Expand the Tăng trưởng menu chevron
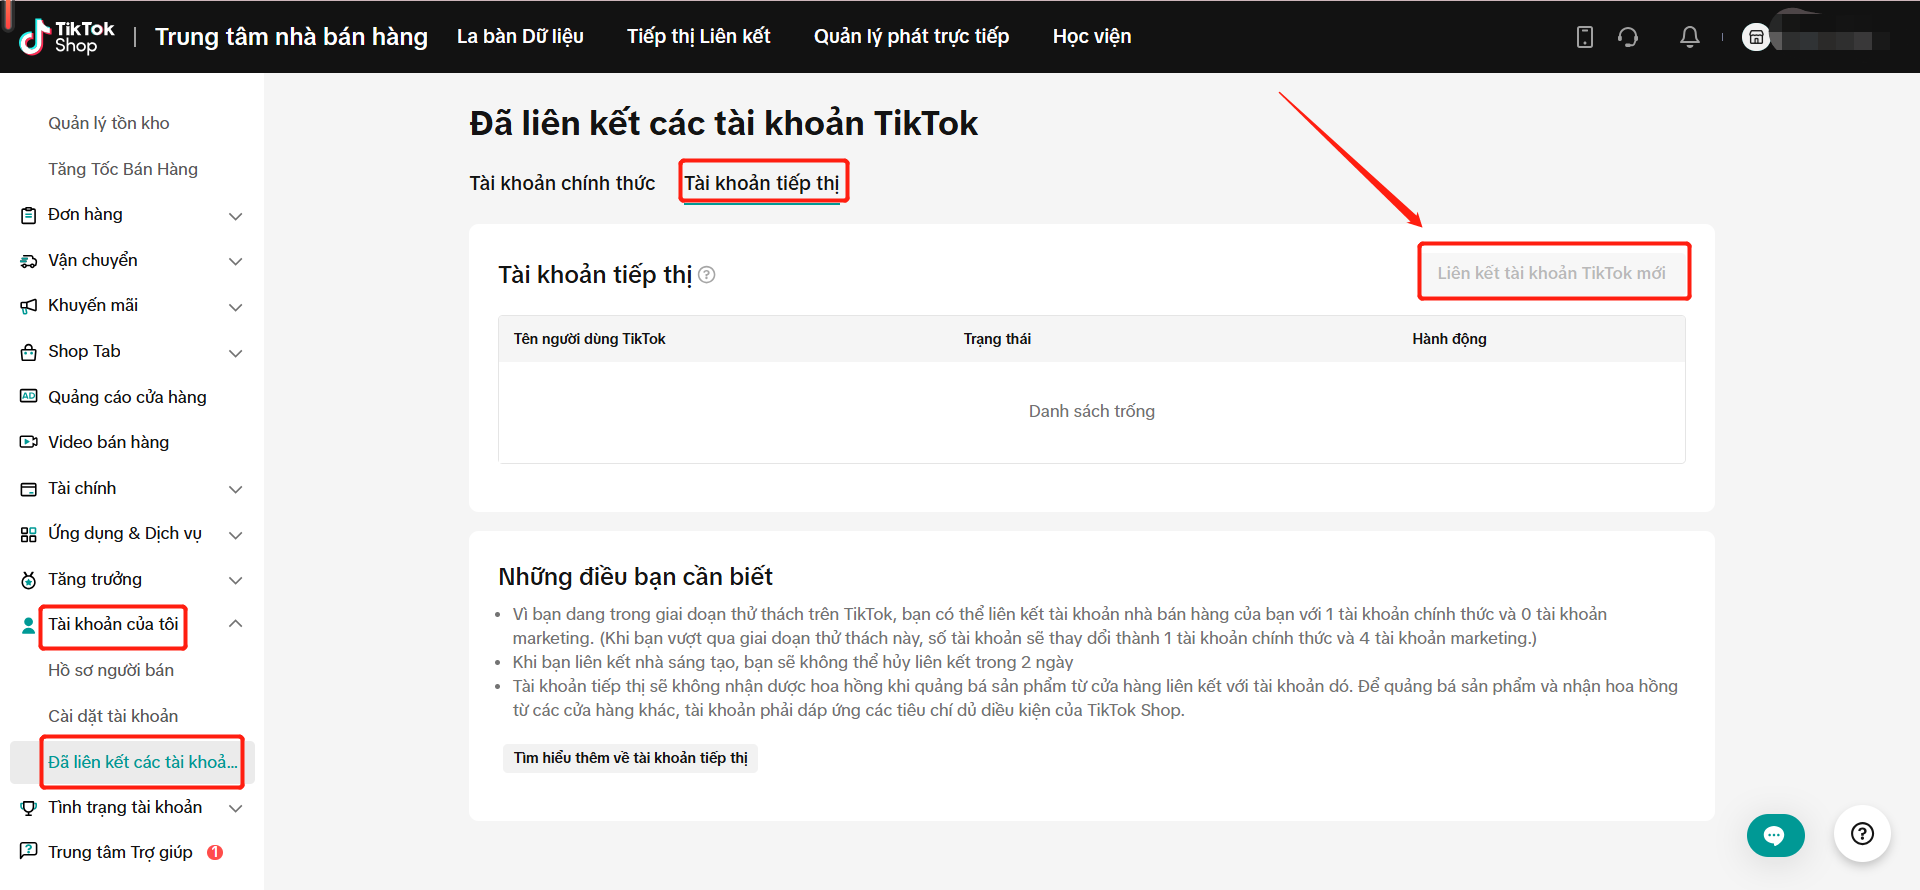Viewport: 1920px width, 890px height. coord(236,580)
